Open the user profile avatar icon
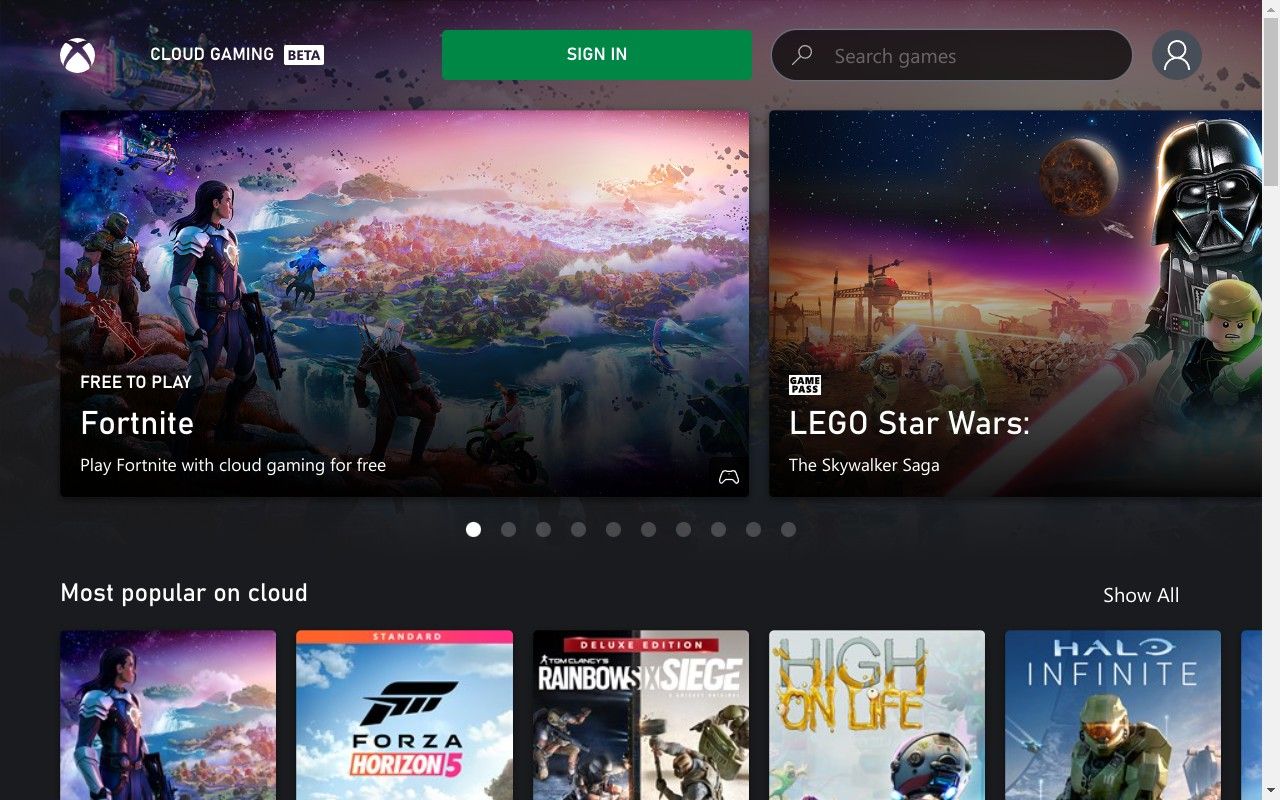Image resolution: width=1280 pixels, height=800 pixels. 1177,55
